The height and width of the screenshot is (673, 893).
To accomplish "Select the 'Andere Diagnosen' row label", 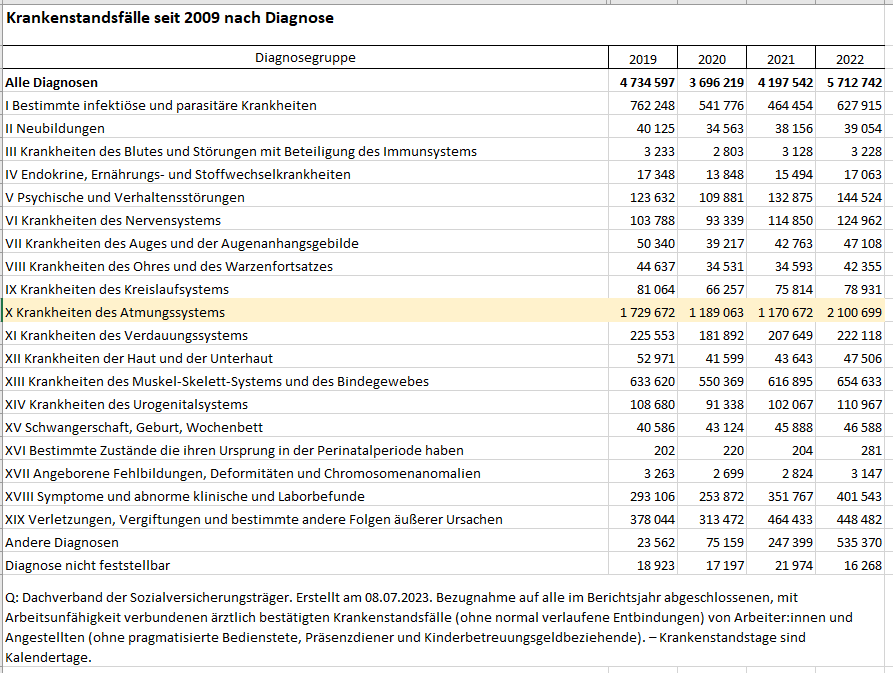I will [x=62, y=542].
